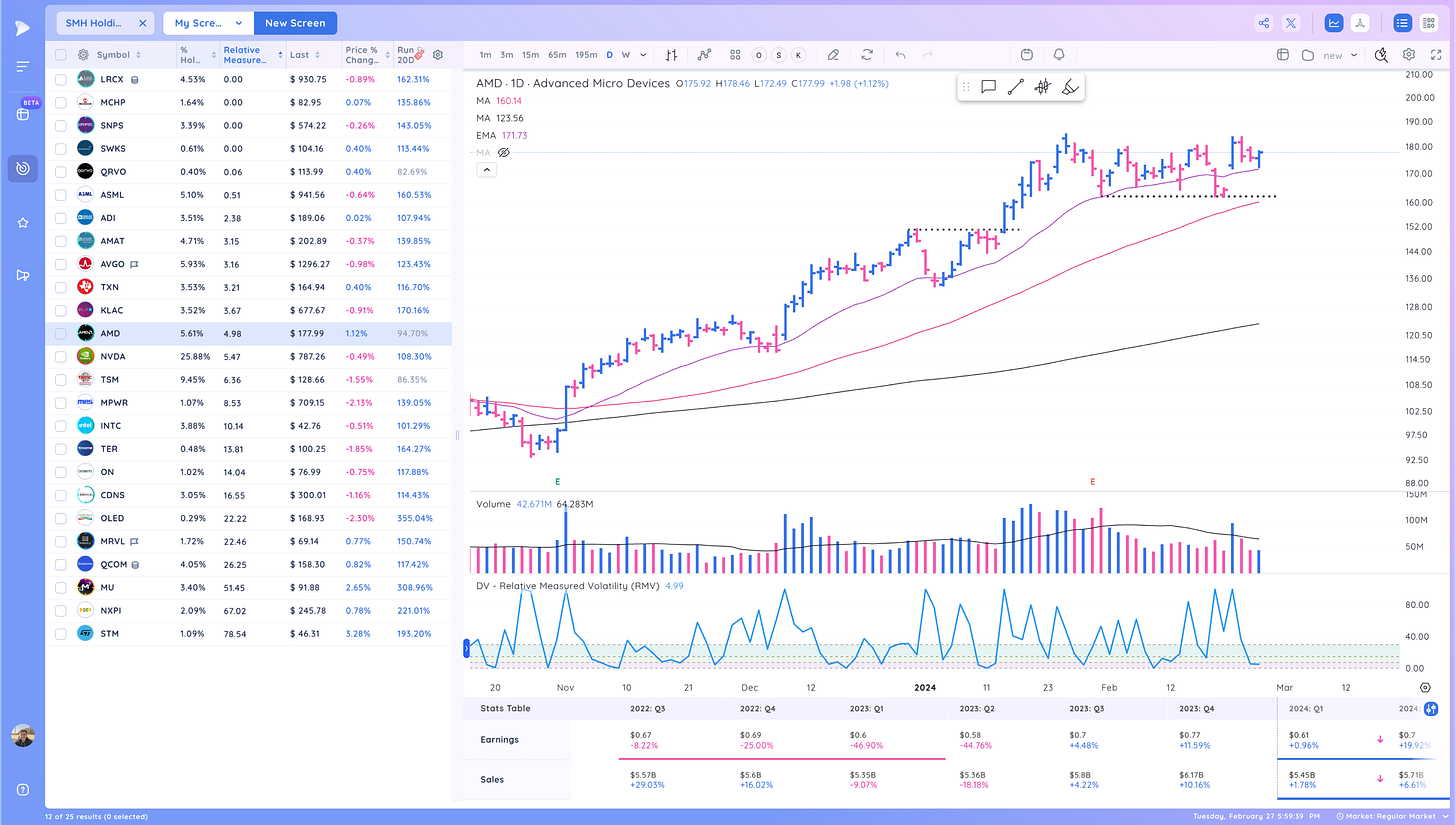Open chart type candlestick selector
This screenshot has height=825, width=1456.
click(x=673, y=55)
